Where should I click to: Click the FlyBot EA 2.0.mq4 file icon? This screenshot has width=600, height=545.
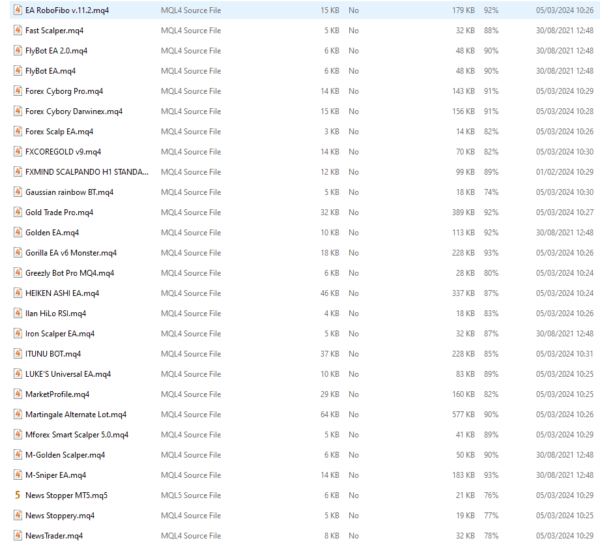click(x=18, y=51)
